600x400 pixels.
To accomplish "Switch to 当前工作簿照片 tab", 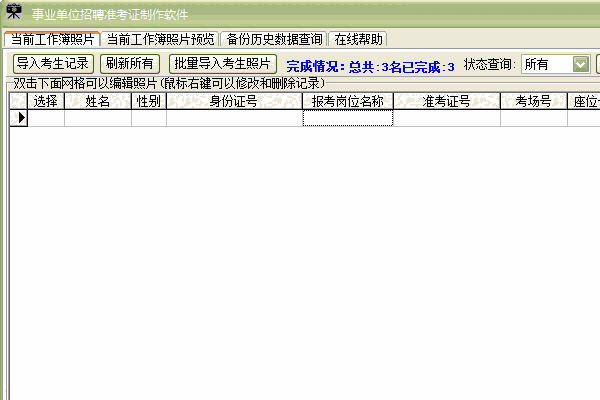I will pyautogui.click(x=52, y=39).
